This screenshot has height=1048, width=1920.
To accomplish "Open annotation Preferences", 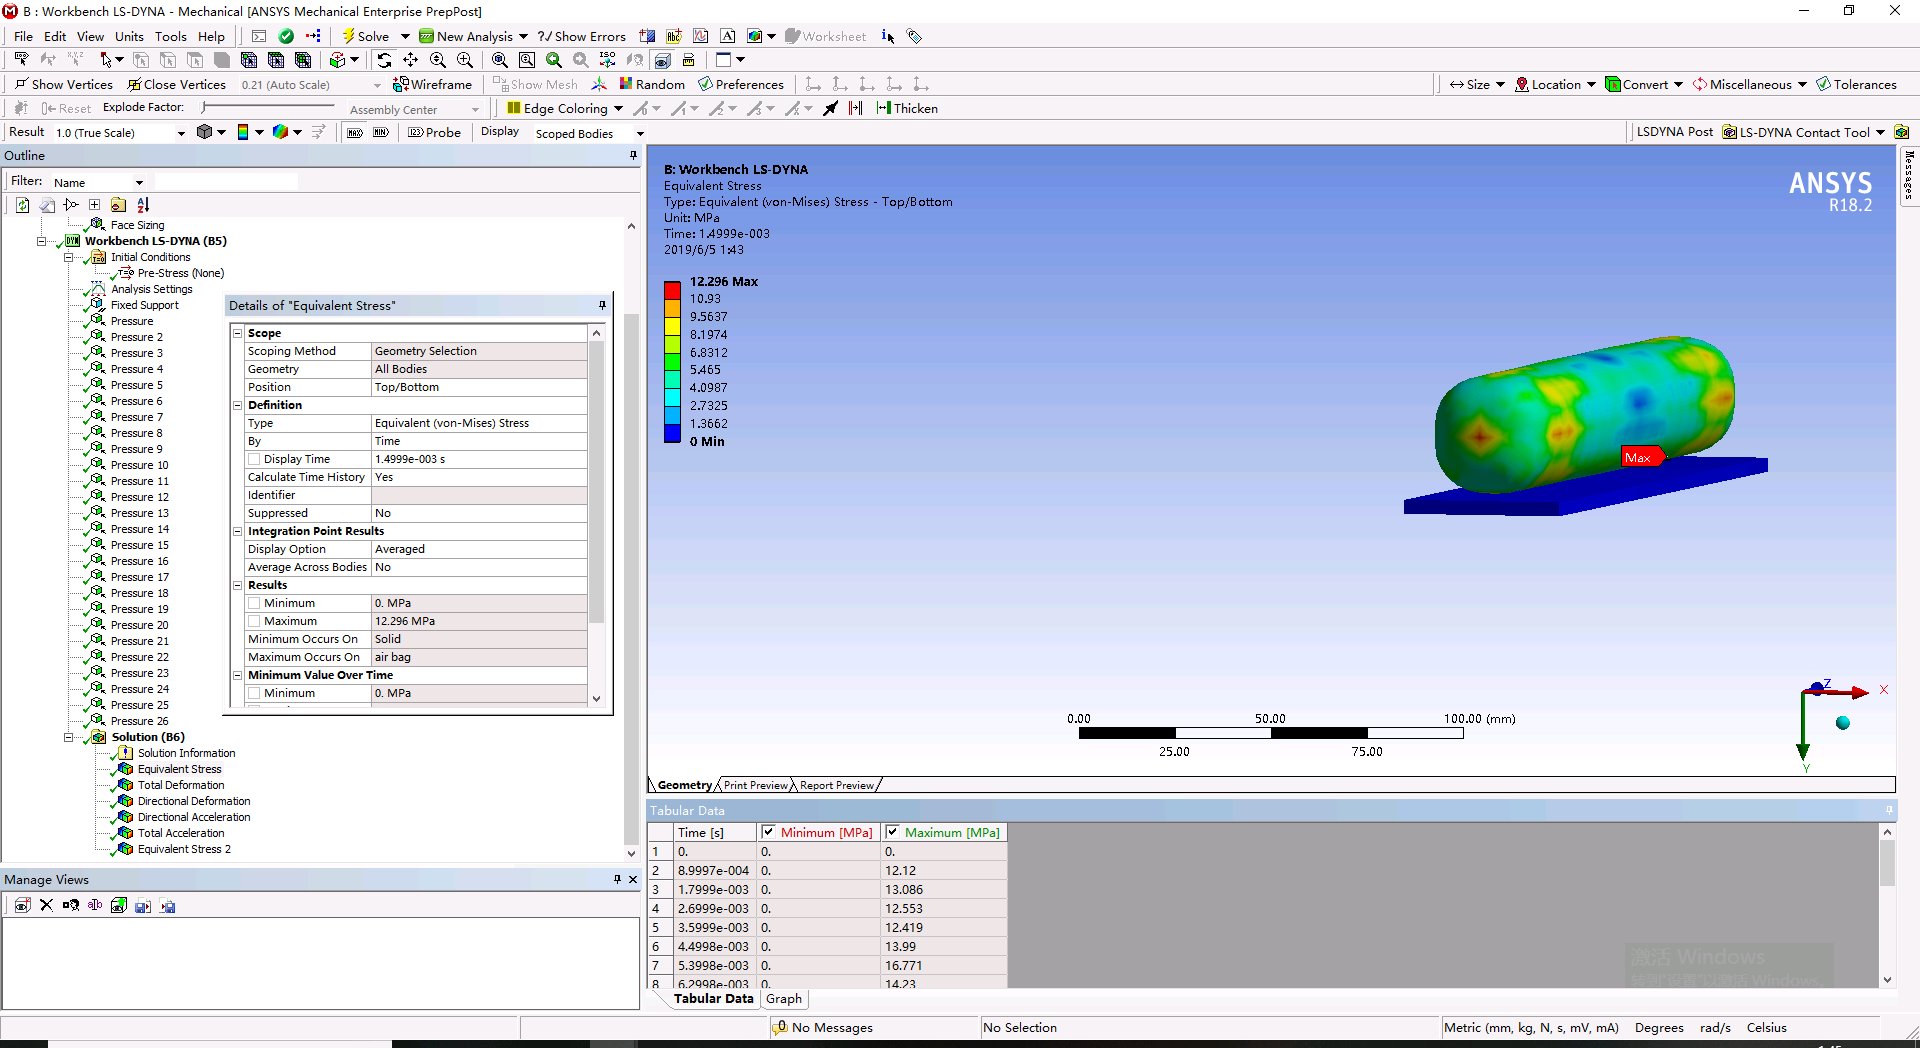I will [x=741, y=85].
